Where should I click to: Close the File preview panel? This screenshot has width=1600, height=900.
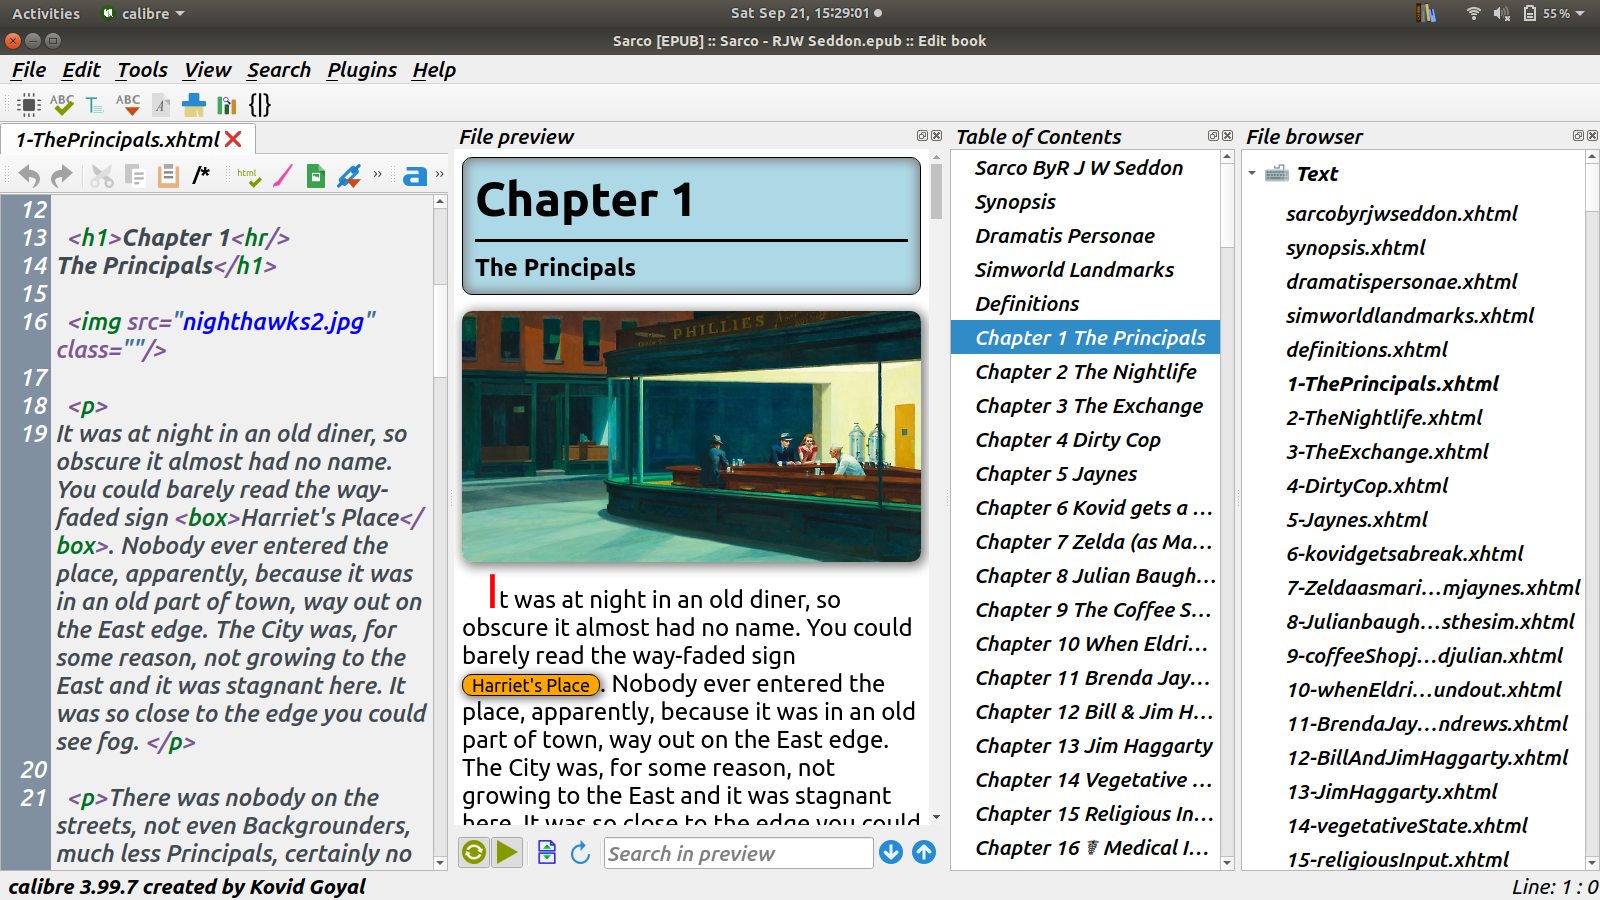[x=937, y=136]
